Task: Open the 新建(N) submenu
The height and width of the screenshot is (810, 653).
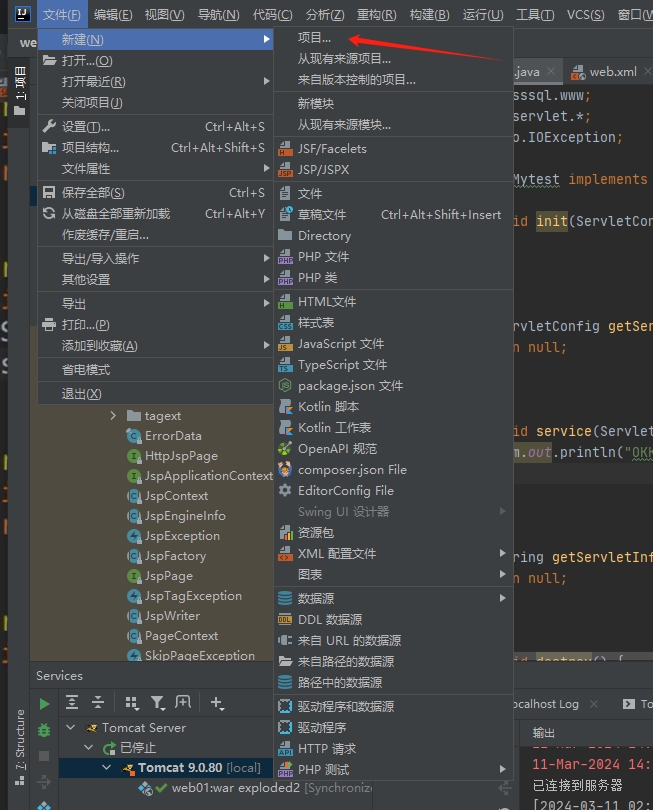Action: (156, 39)
